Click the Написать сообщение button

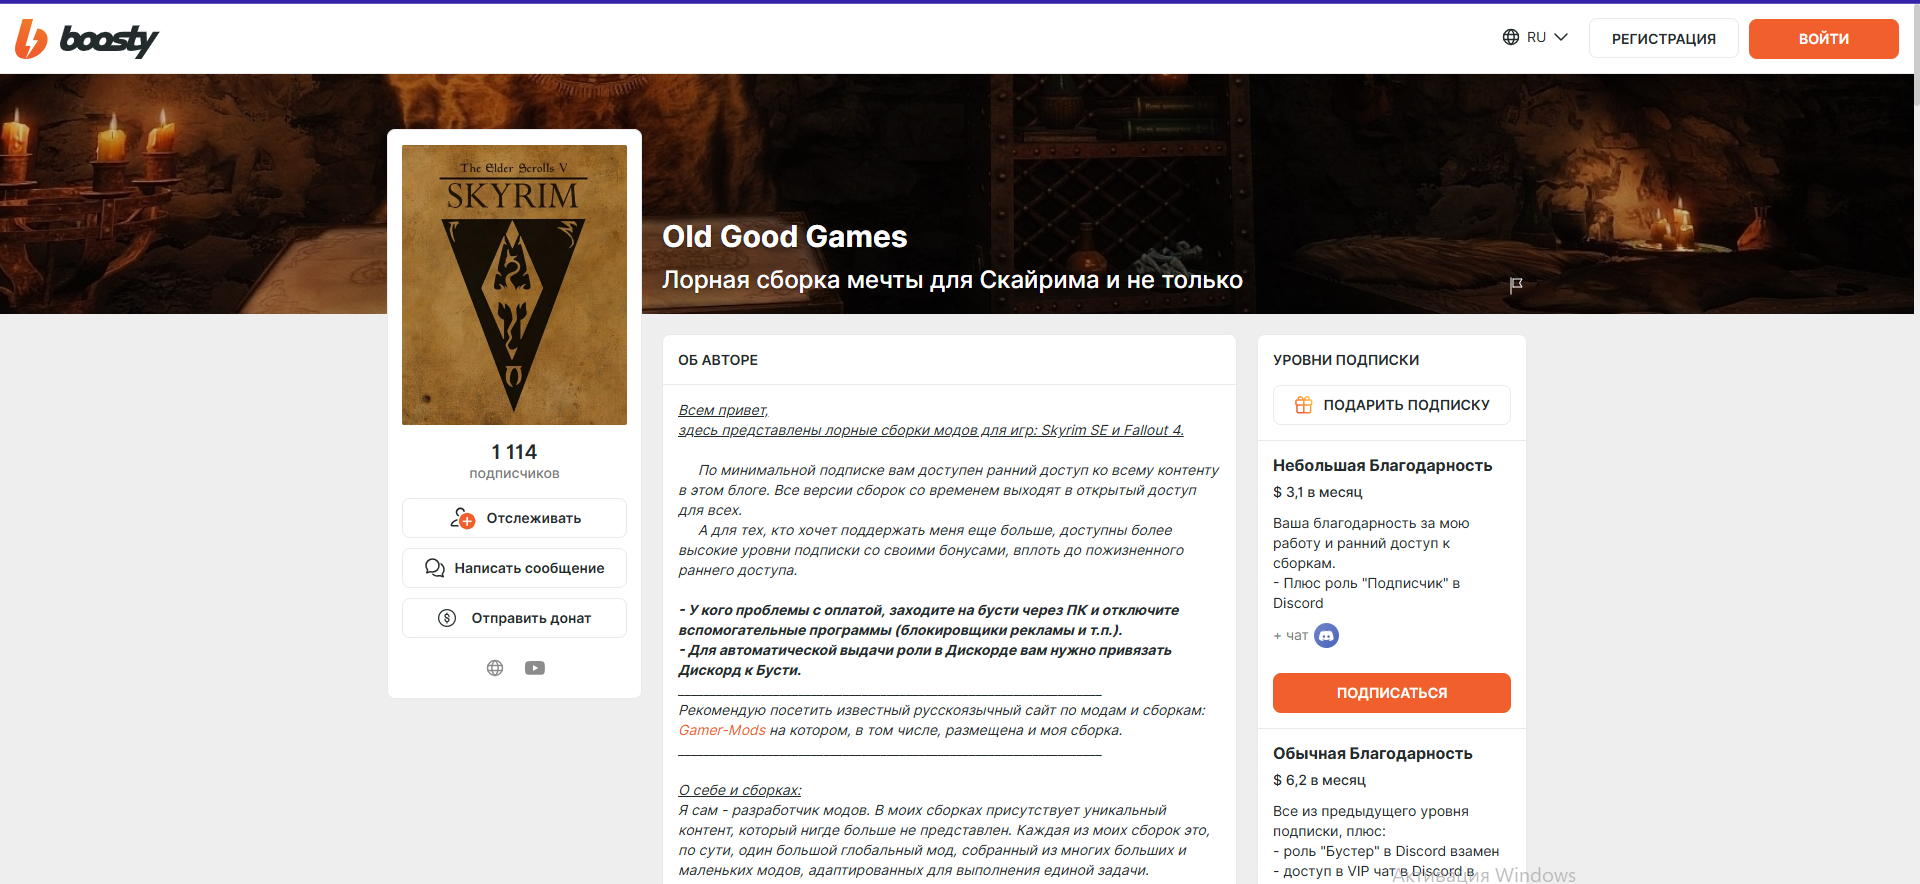point(514,568)
